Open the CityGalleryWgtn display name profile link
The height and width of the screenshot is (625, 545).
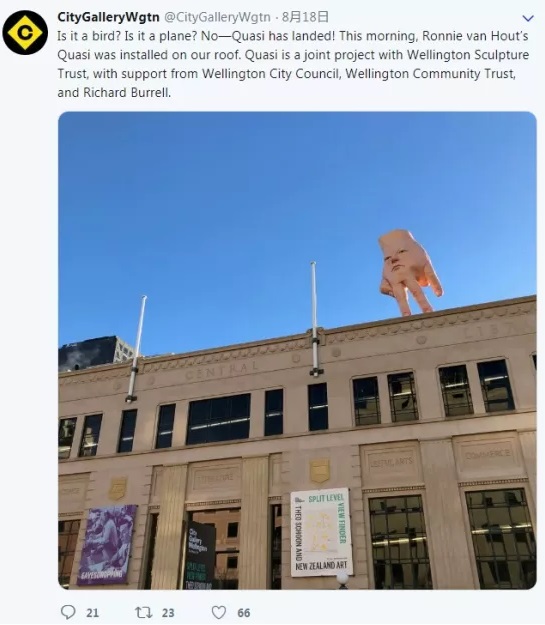click(x=108, y=17)
